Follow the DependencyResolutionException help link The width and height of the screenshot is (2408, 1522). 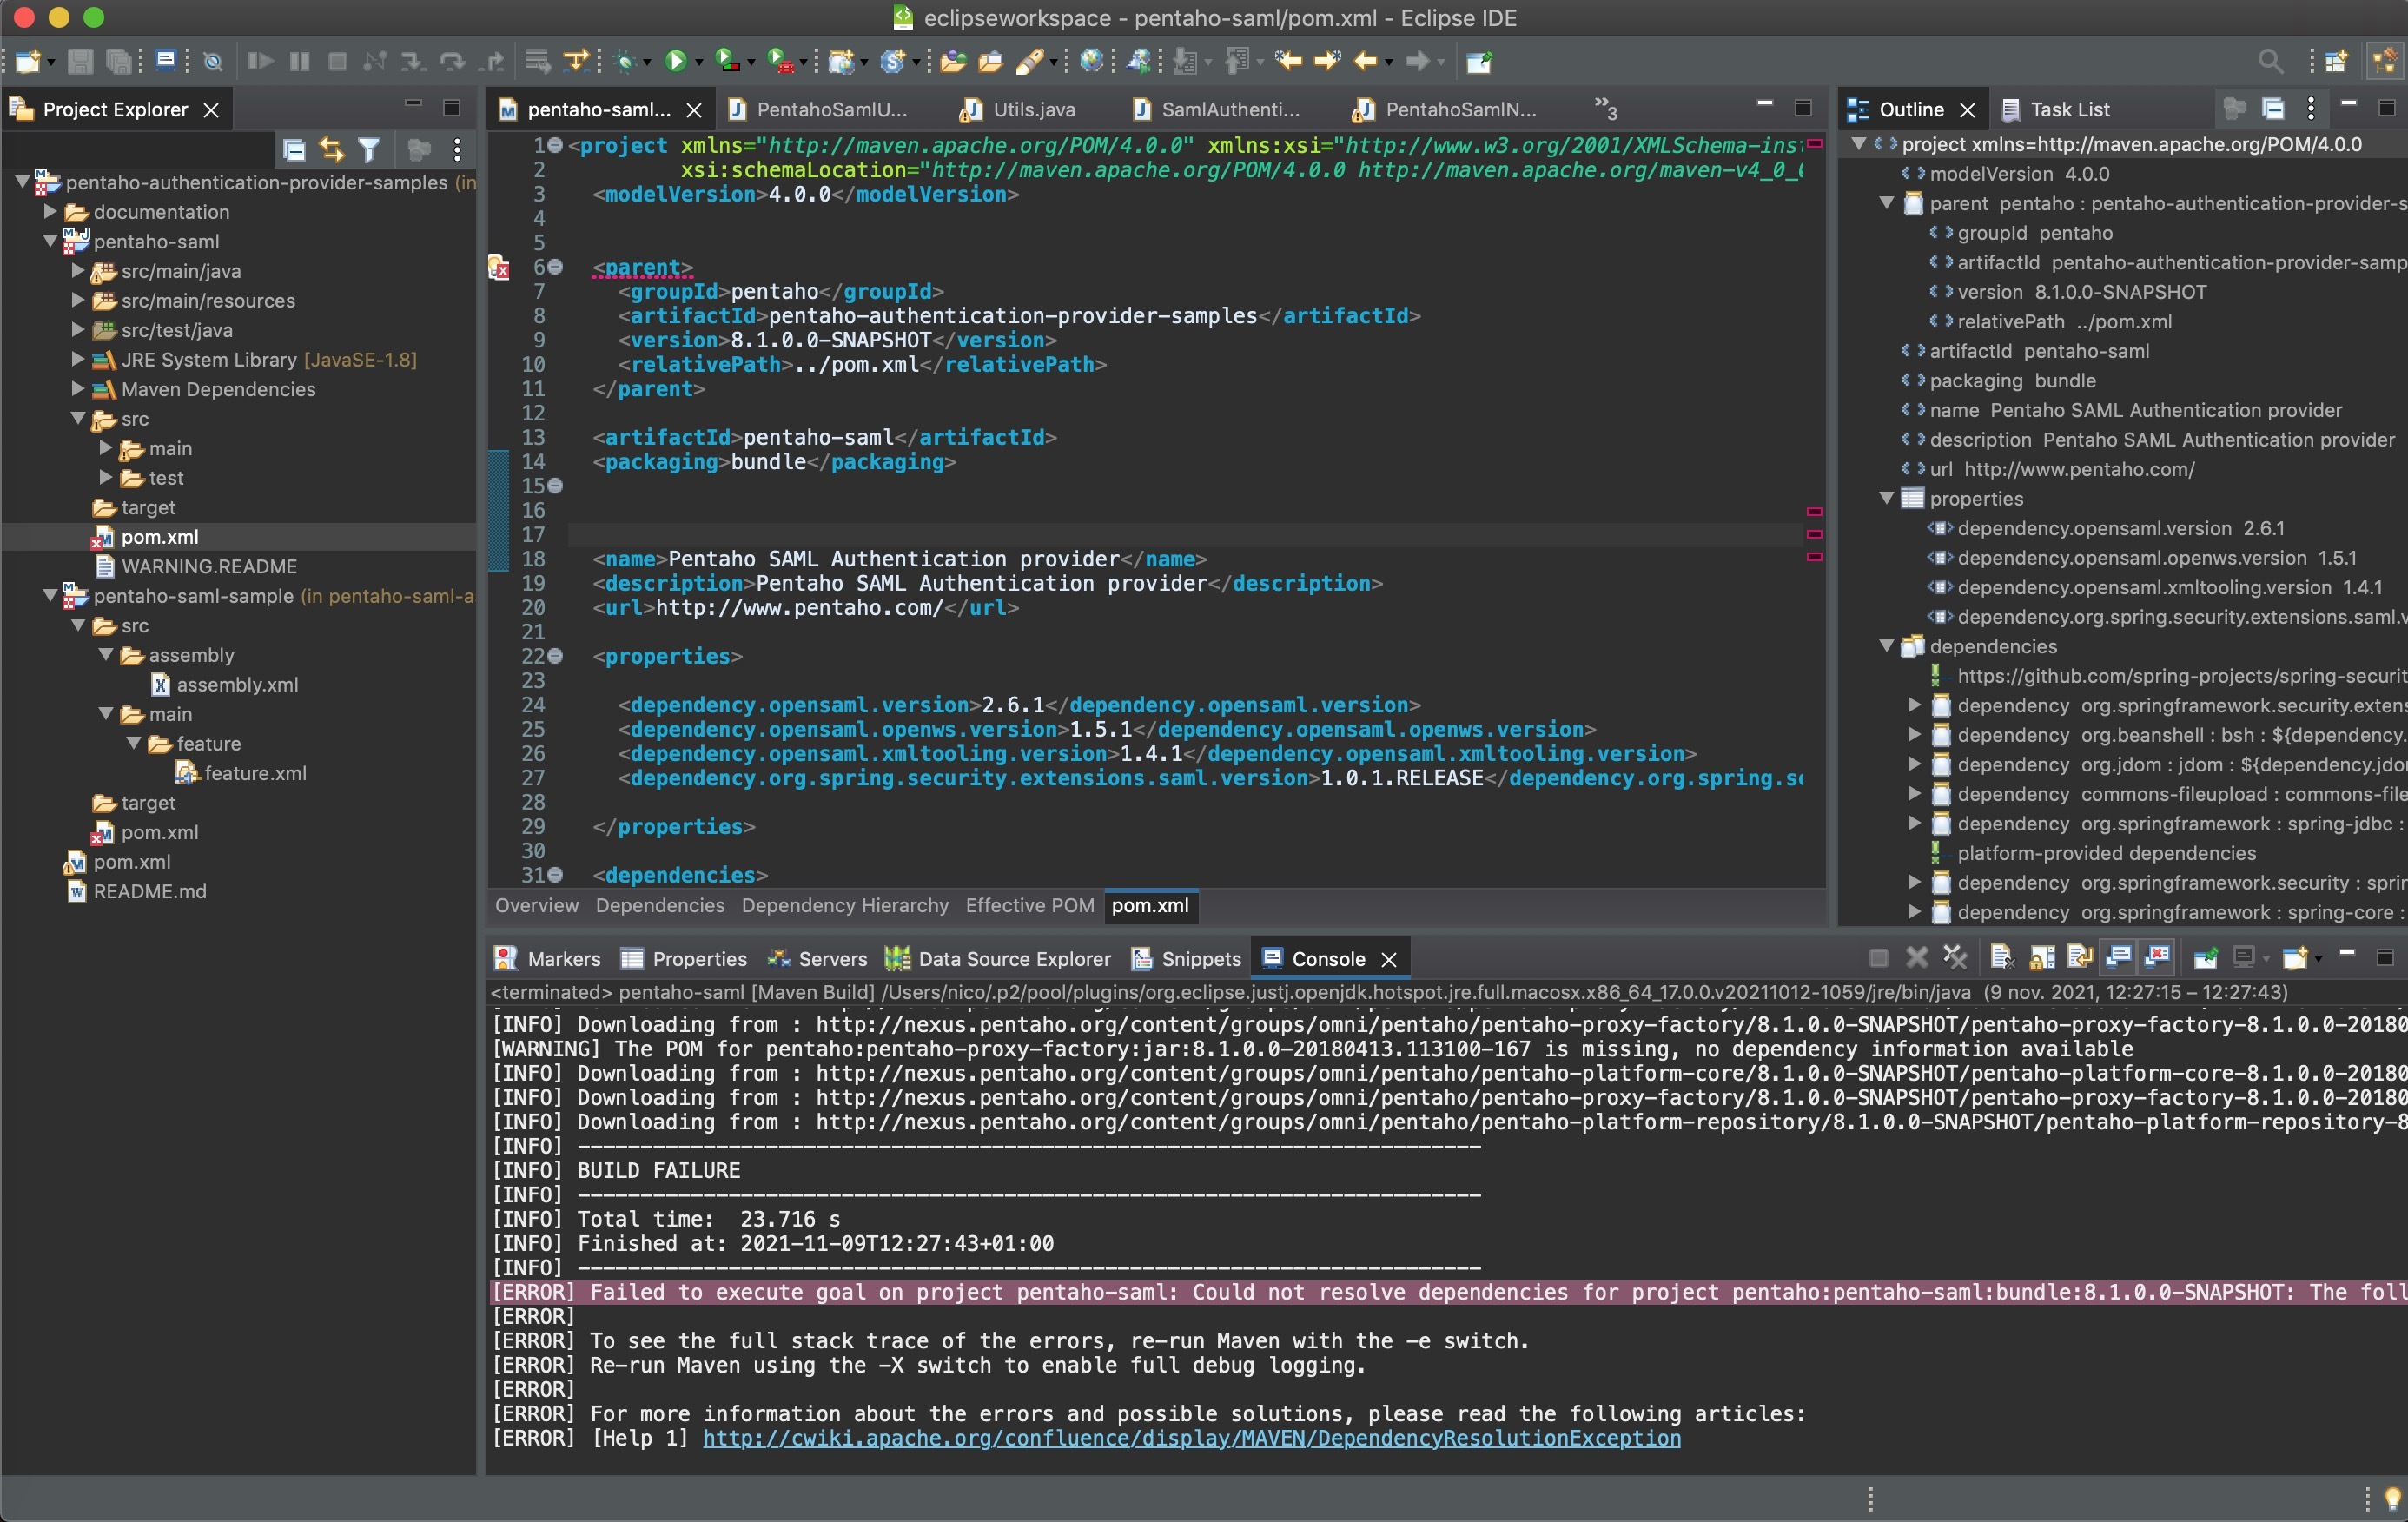coord(1192,1438)
